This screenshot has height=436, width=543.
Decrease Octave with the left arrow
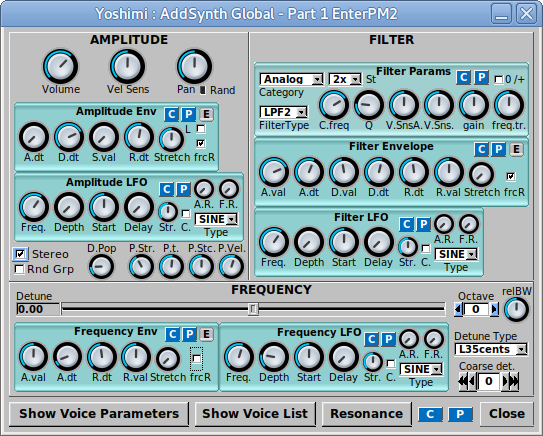click(x=458, y=309)
